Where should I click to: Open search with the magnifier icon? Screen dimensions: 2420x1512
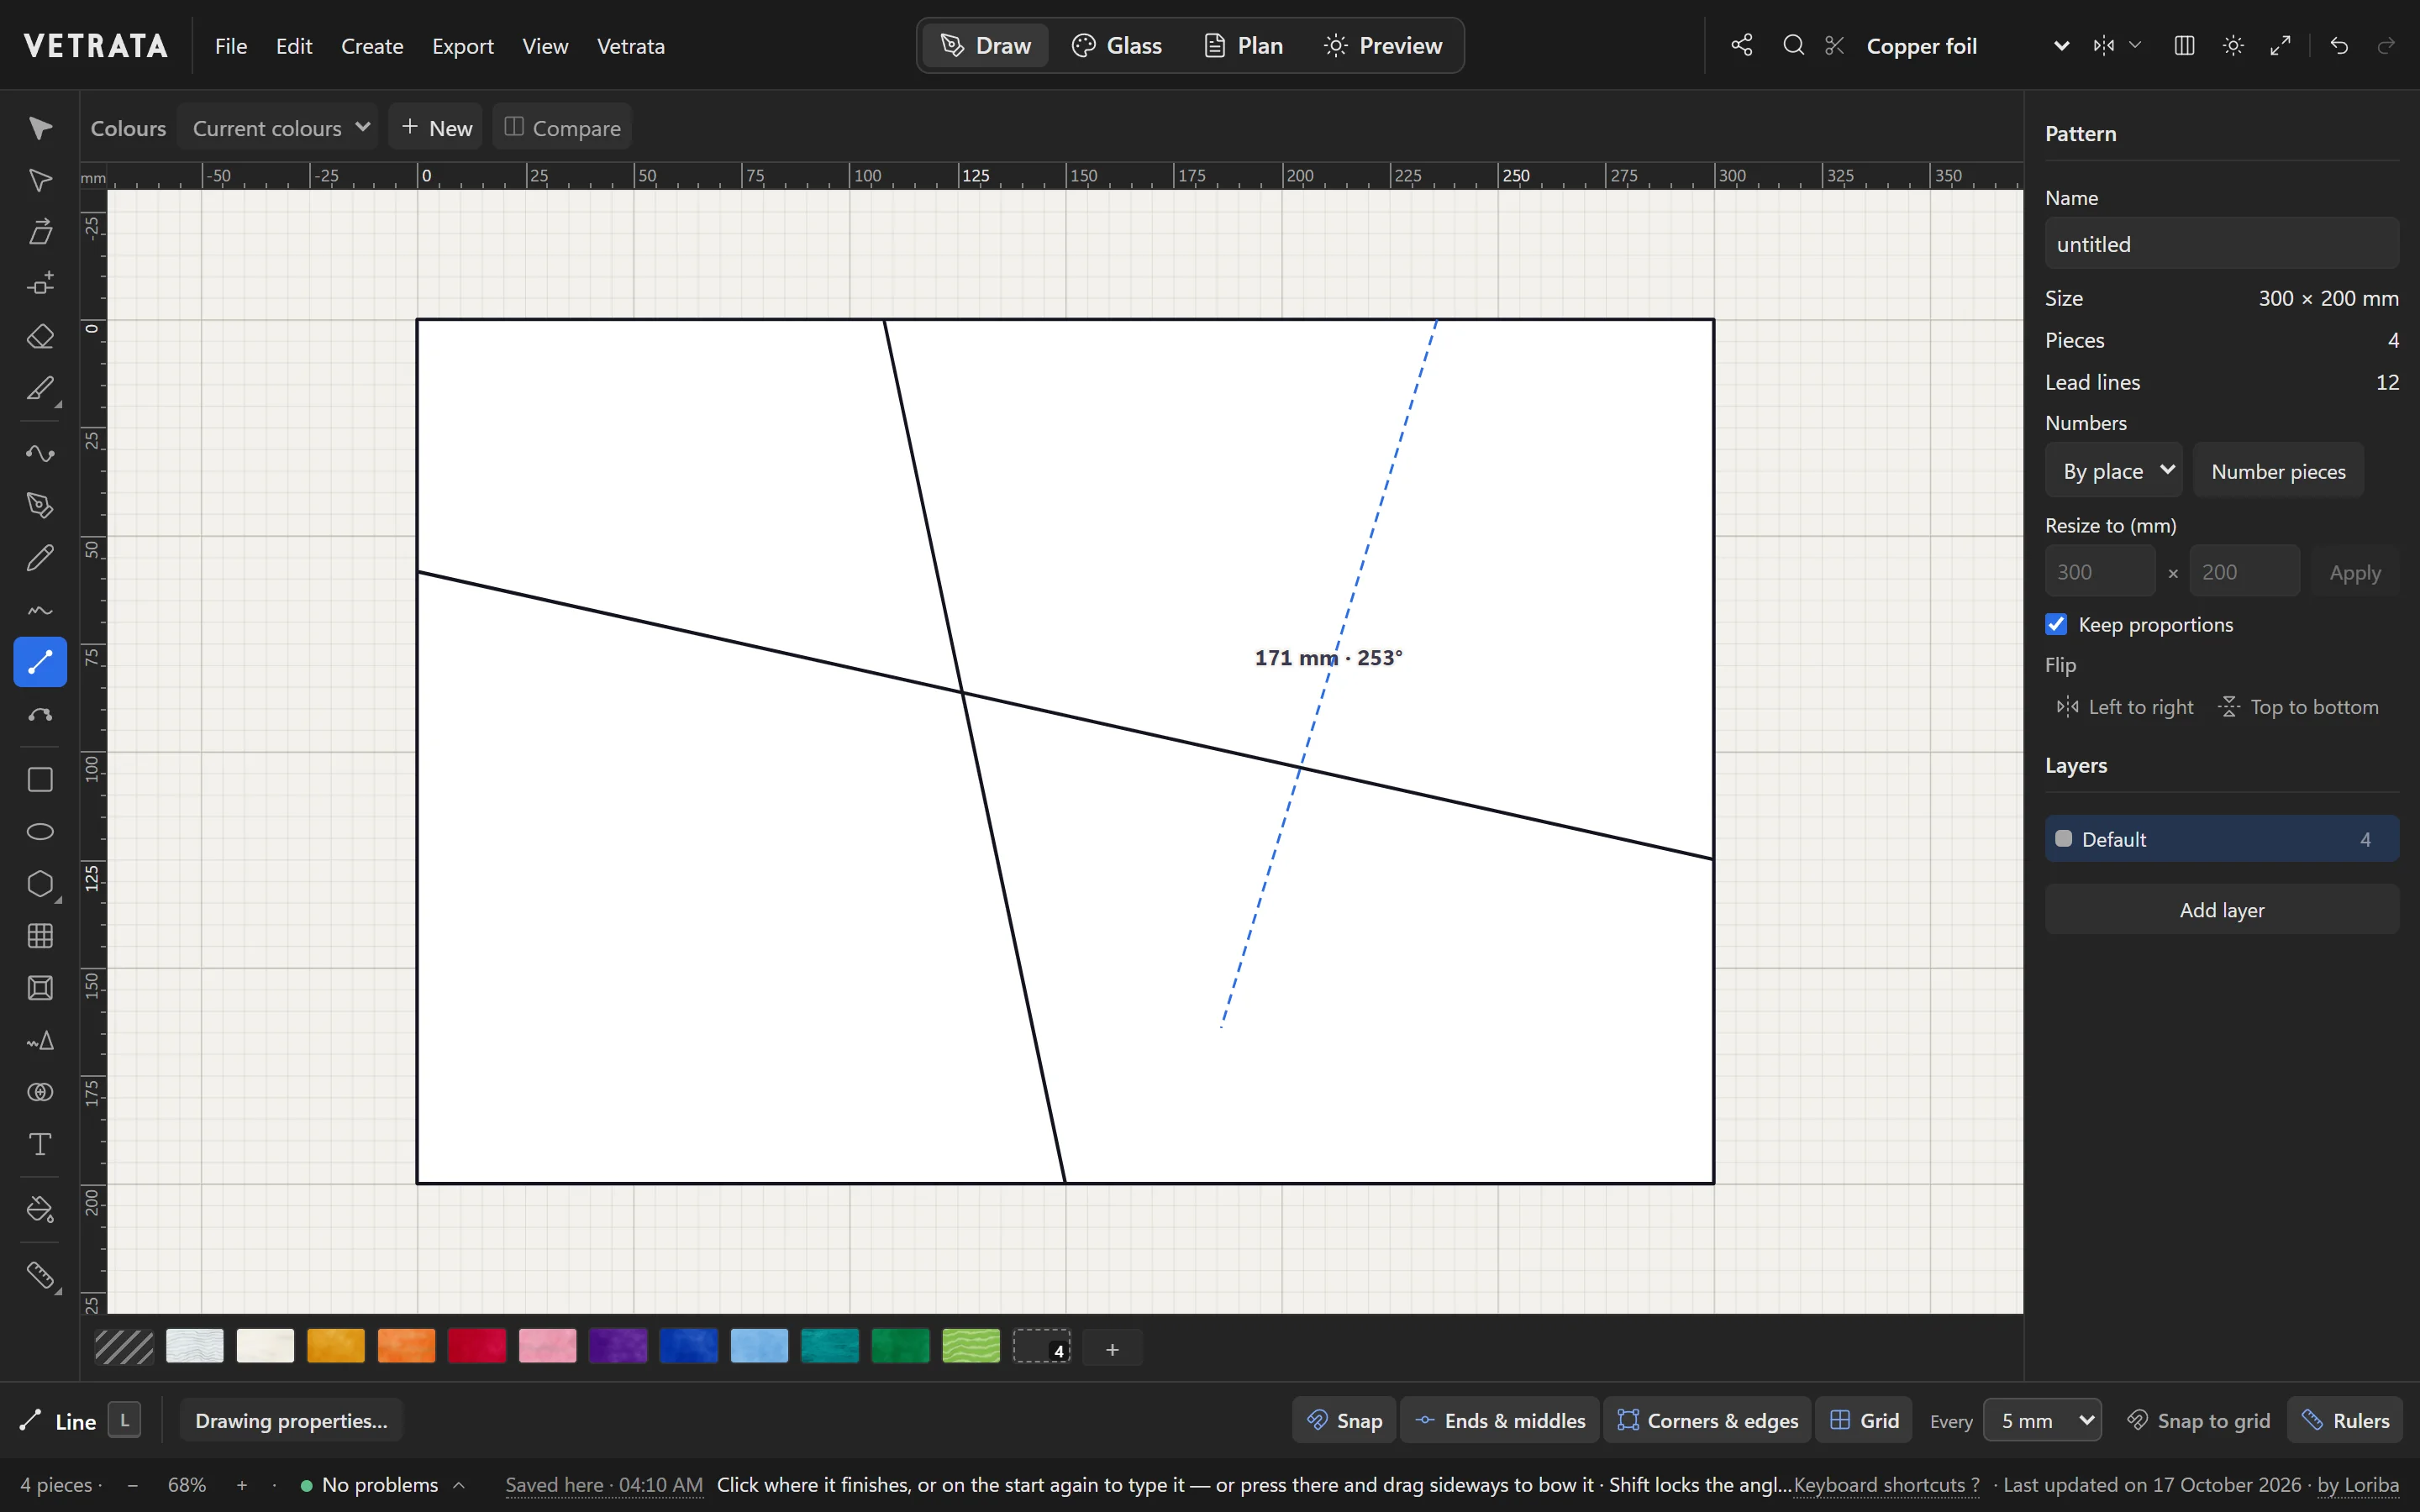(1794, 46)
